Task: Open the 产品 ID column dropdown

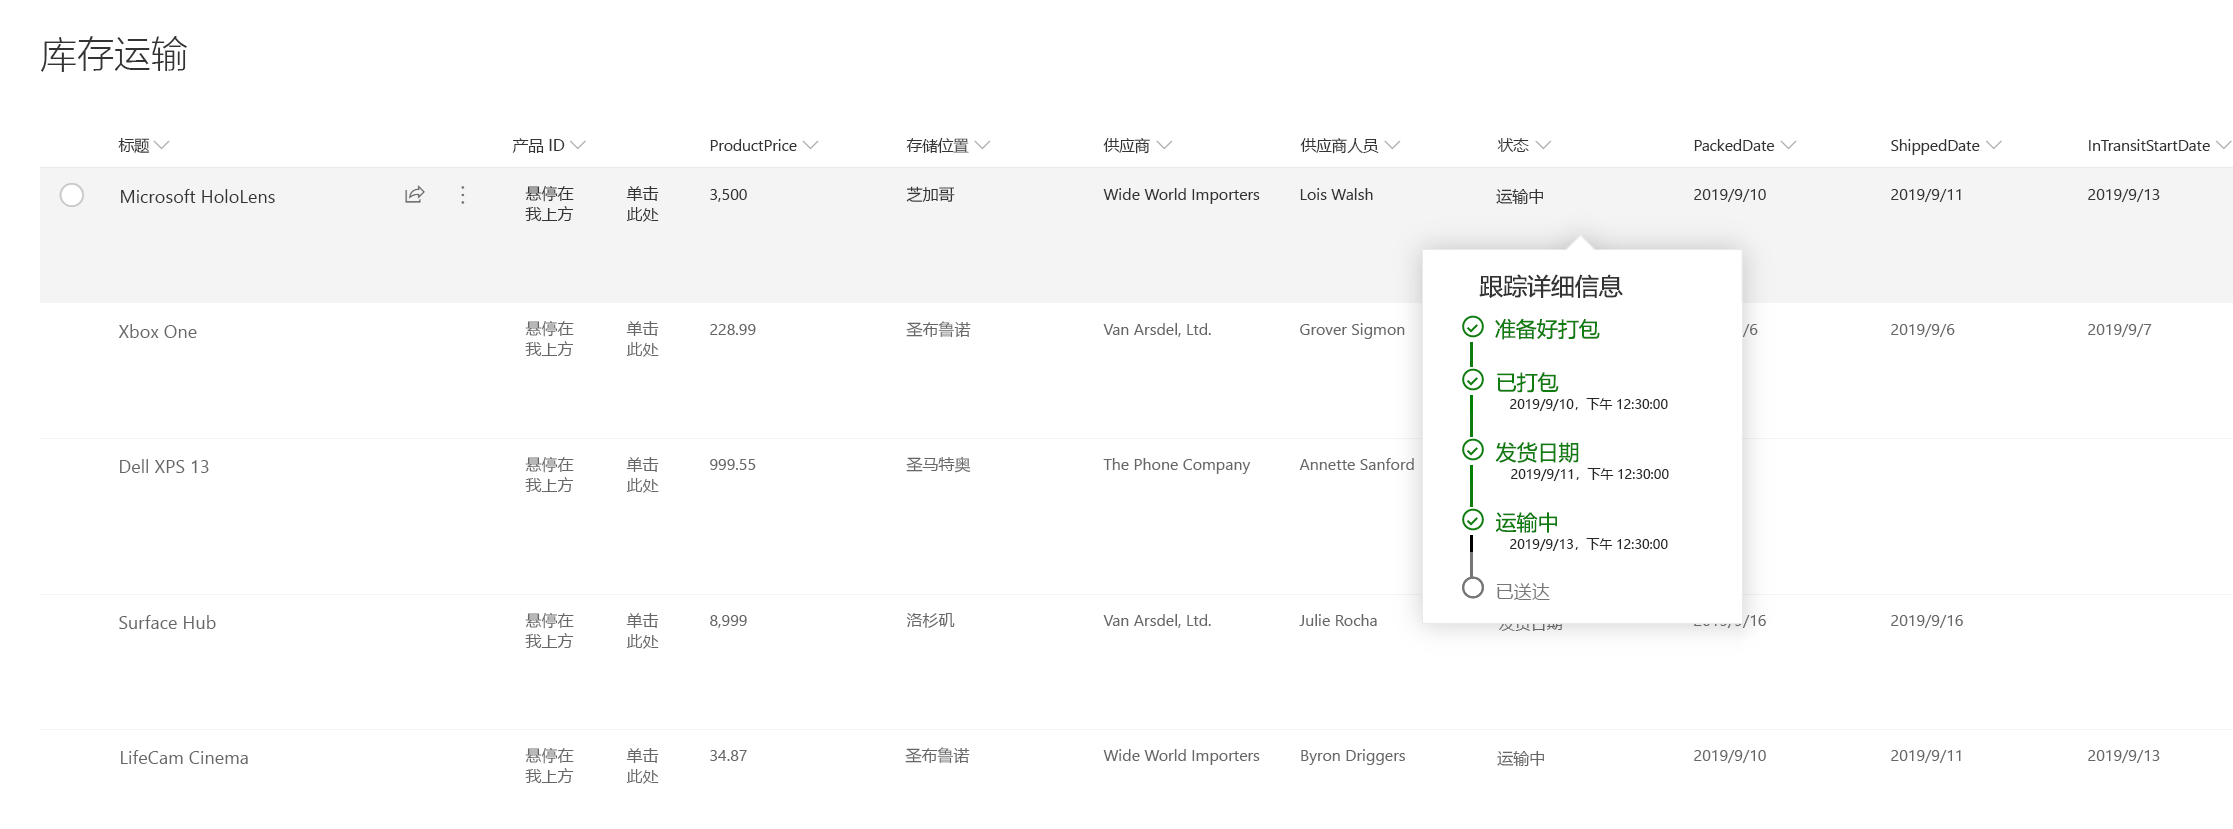Action: coord(548,146)
